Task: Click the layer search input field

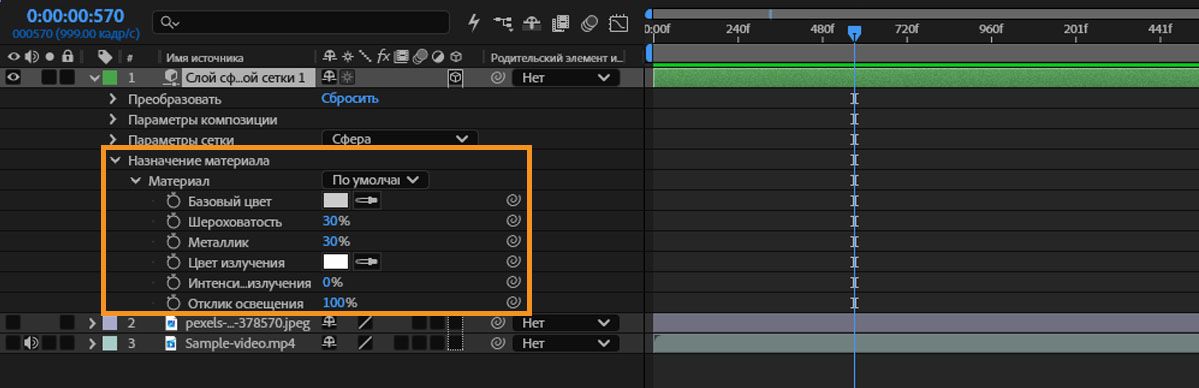Action: click(301, 23)
